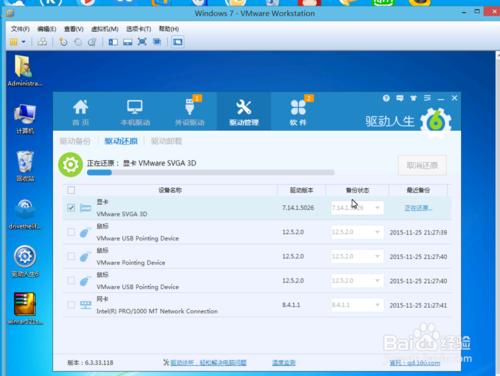
Task: Open VMware 查看(V) menu
Action: [74, 29]
